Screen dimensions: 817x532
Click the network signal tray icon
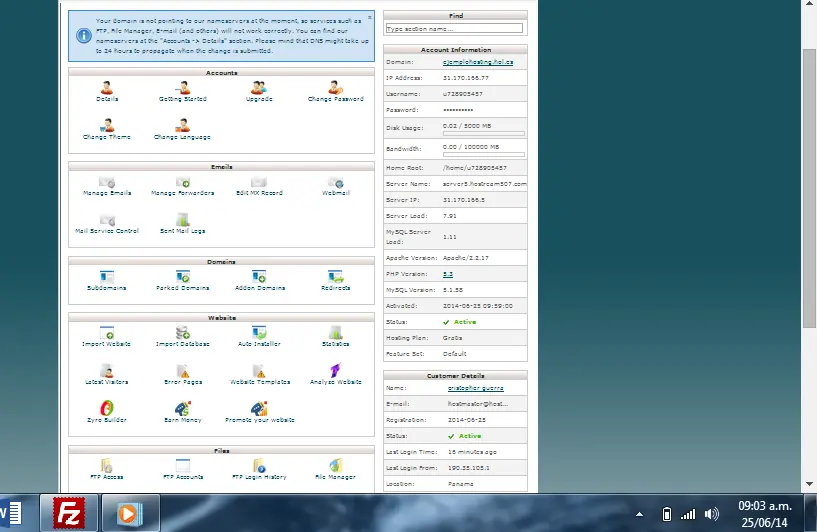(x=688, y=514)
